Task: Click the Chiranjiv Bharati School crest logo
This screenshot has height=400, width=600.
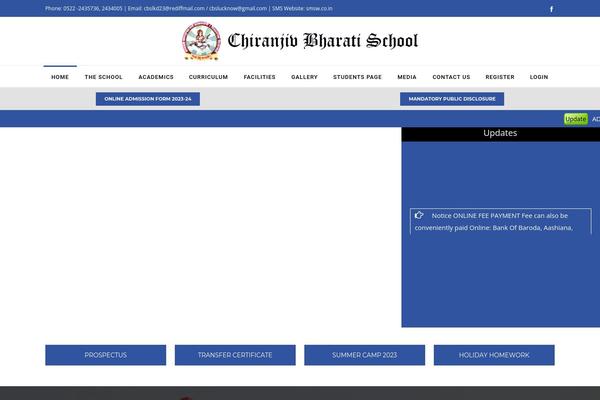Action: (201, 41)
